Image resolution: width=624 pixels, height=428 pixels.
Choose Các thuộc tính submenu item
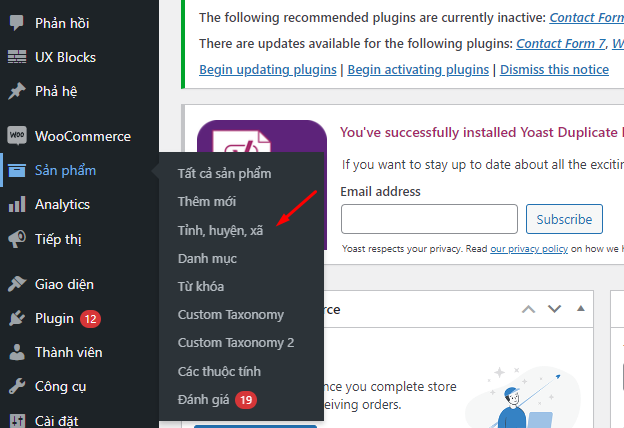[x=219, y=371]
